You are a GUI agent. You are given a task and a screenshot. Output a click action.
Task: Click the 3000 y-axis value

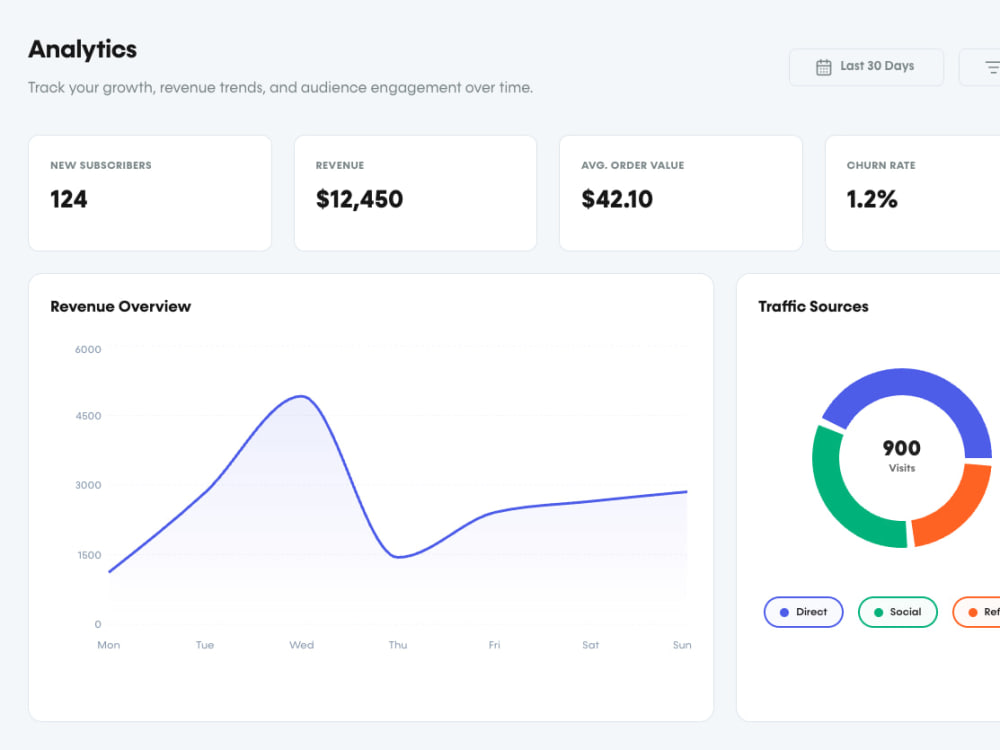[88, 485]
